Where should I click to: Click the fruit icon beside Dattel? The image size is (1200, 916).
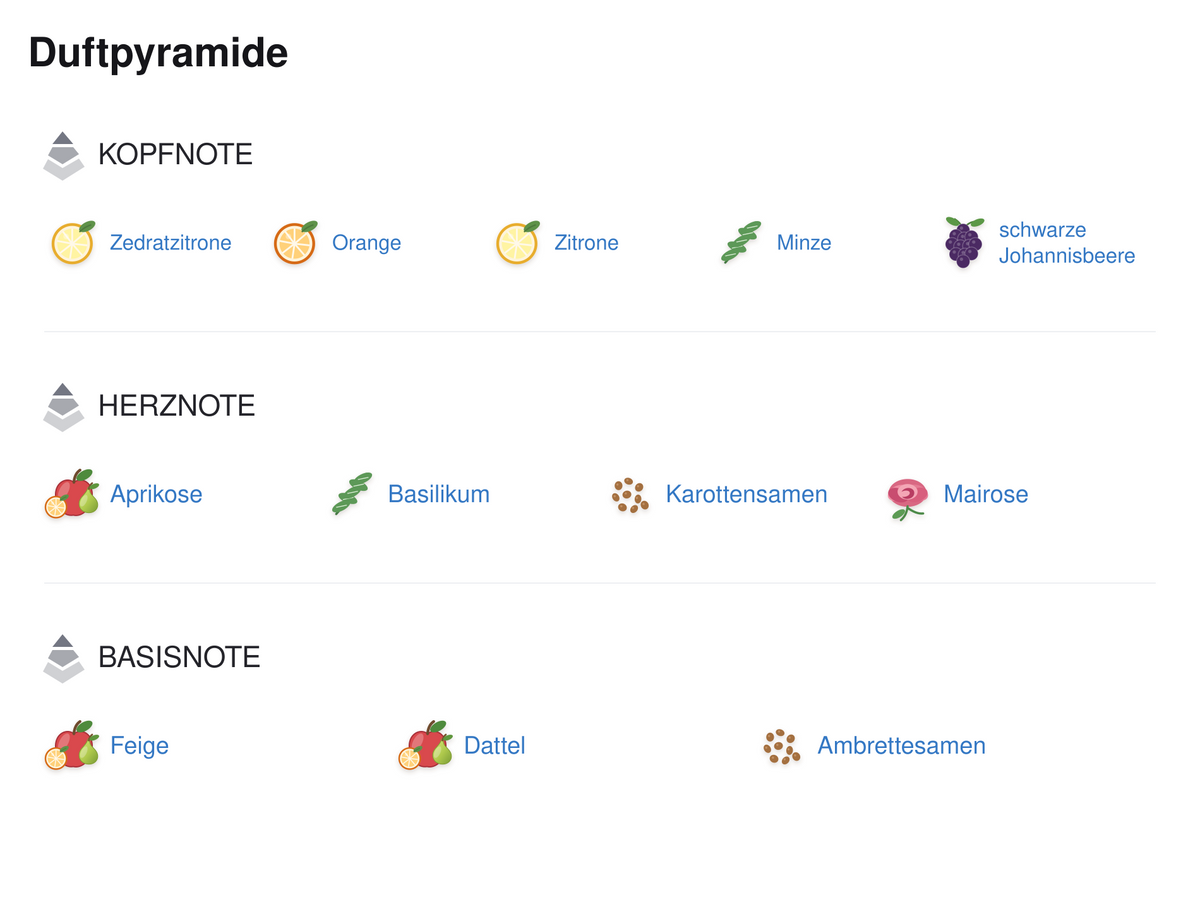pyautogui.click(x=426, y=745)
